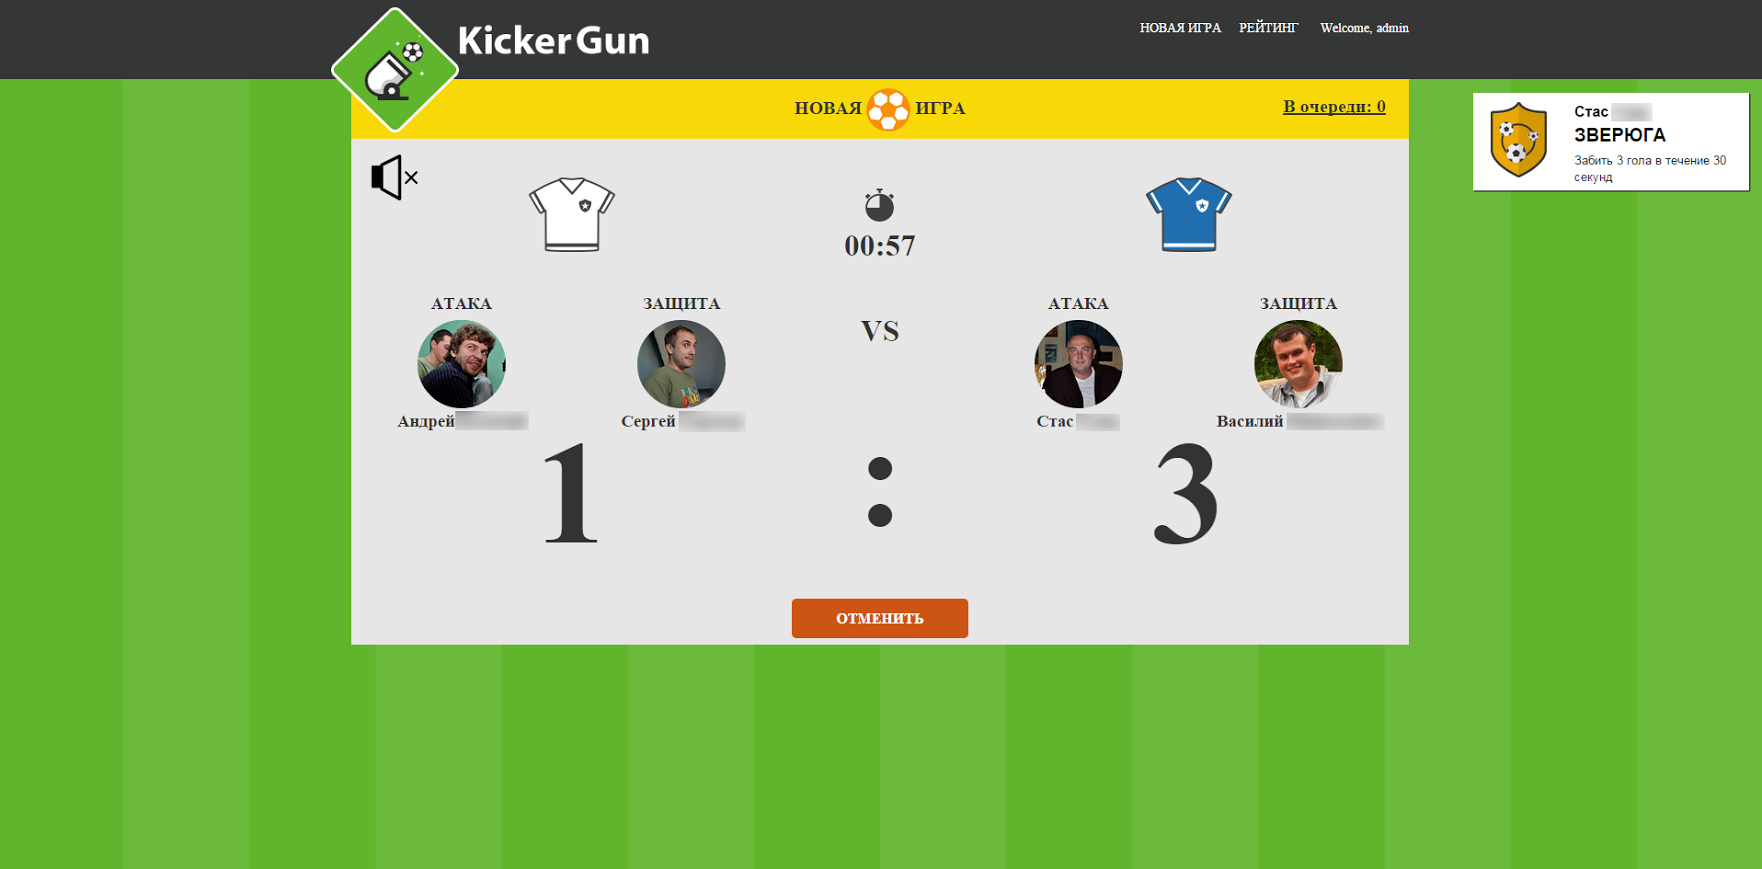The height and width of the screenshot is (869, 1762).
Task: Click the KickerGun cannon logo
Action: tap(395, 70)
